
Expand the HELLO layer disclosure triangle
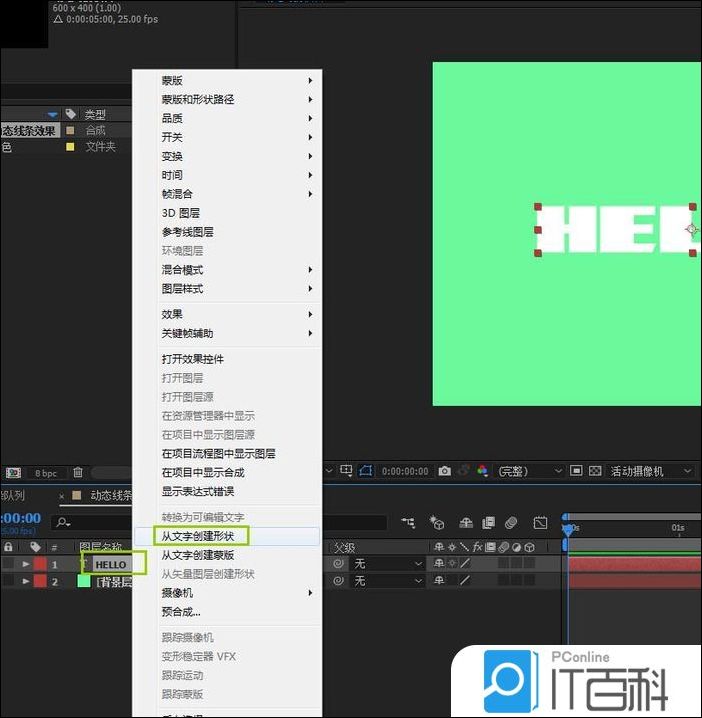[x=26, y=564]
